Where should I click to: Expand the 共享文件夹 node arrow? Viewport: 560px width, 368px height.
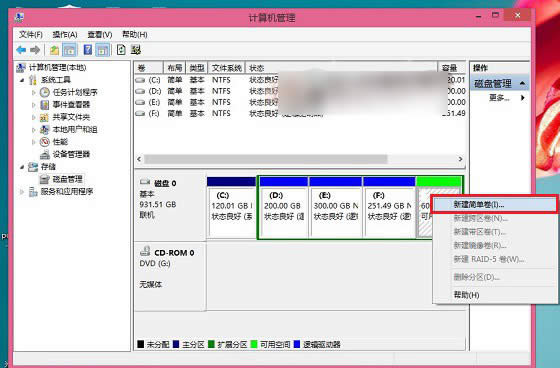(x=34, y=117)
